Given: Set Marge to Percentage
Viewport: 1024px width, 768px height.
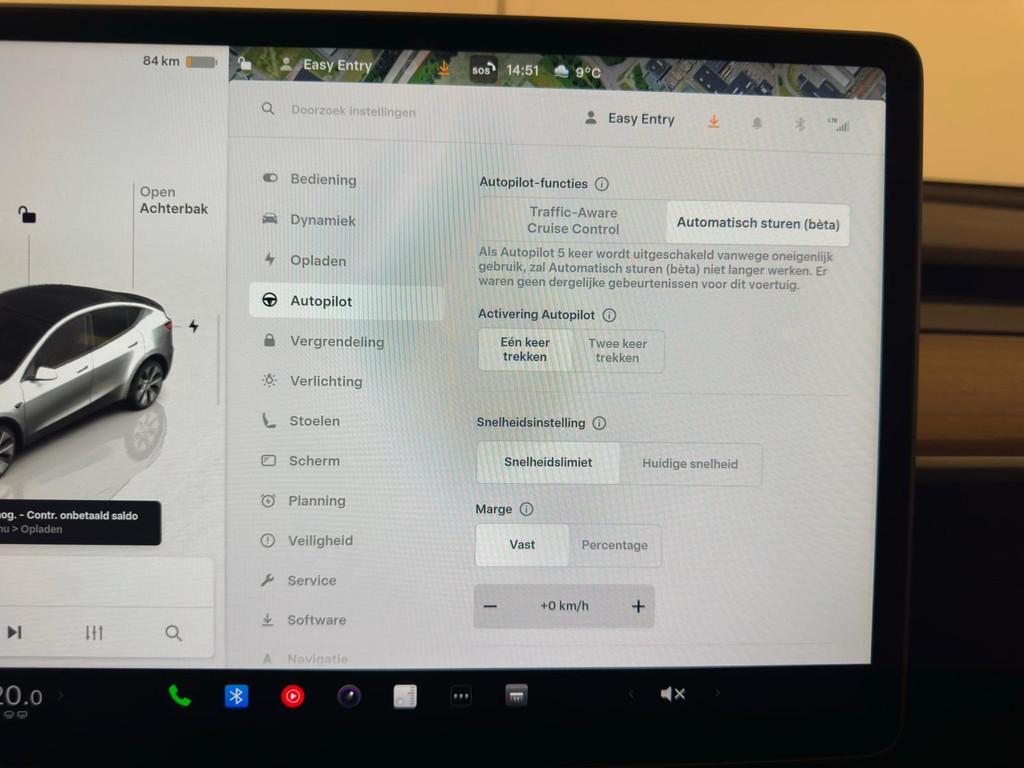Looking at the screenshot, I should click(x=614, y=545).
